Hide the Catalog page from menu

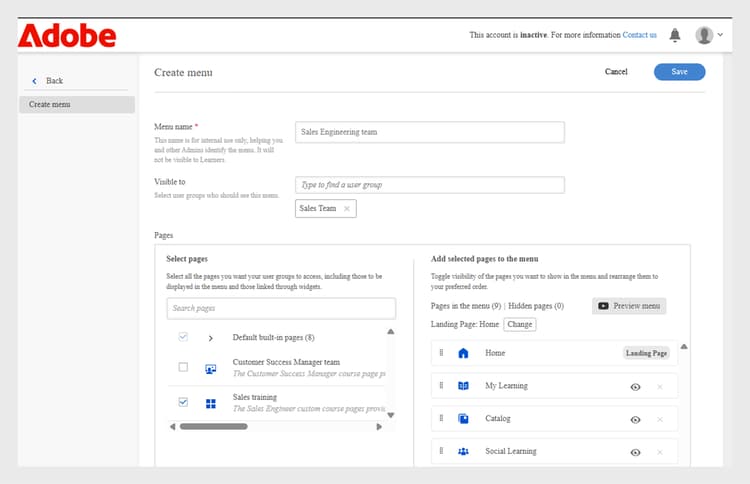click(x=635, y=420)
